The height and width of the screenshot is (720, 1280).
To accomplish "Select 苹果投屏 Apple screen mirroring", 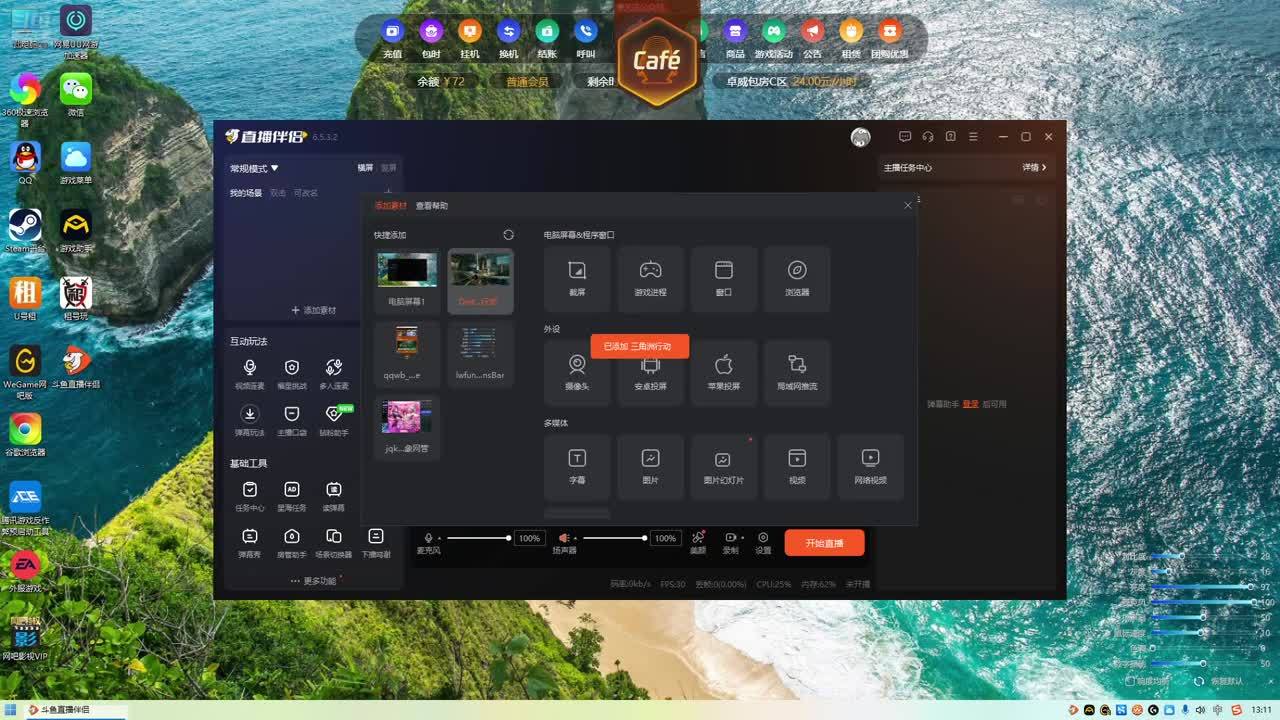I will pos(724,372).
